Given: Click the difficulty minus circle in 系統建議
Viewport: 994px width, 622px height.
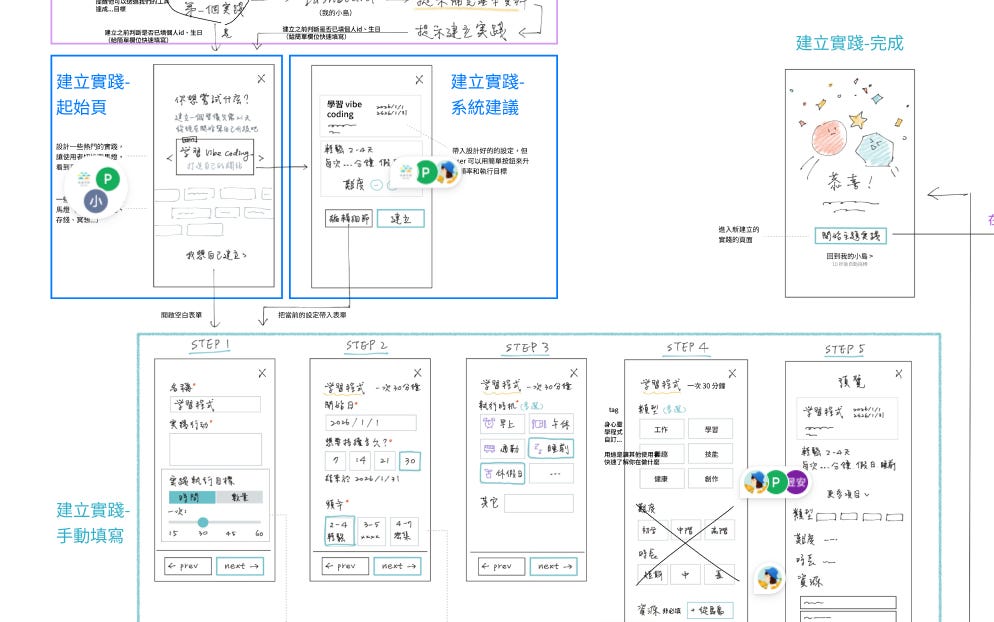Looking at the screenshot, I should point(377,185).
